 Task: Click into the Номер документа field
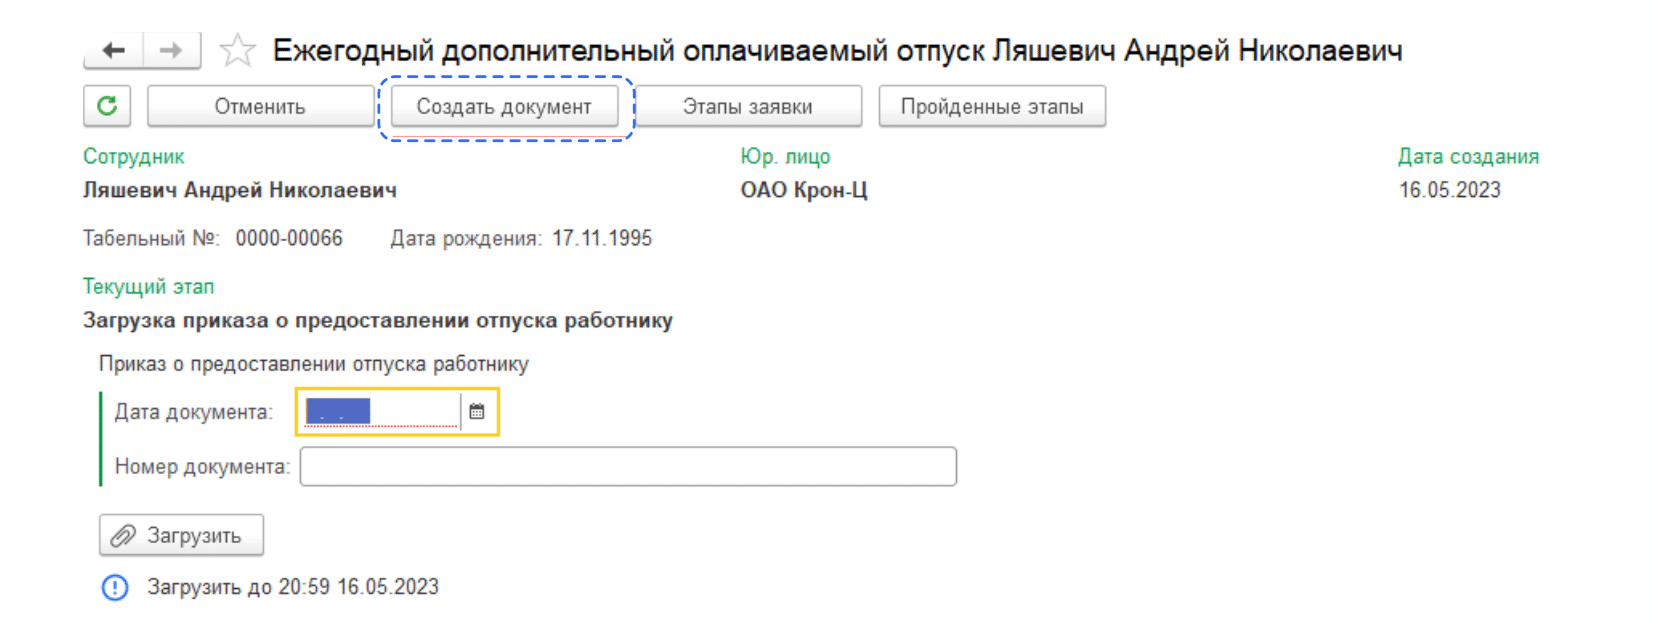(628, 467)
